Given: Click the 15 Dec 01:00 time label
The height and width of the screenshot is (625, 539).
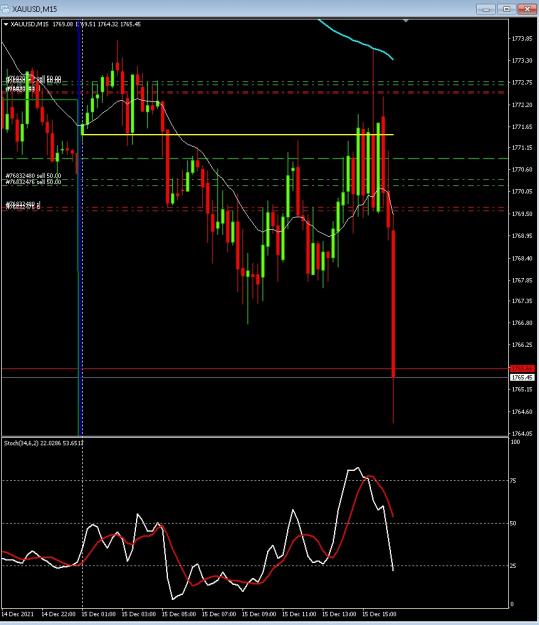Looking at the screenshot, I should tap(98, 614).
